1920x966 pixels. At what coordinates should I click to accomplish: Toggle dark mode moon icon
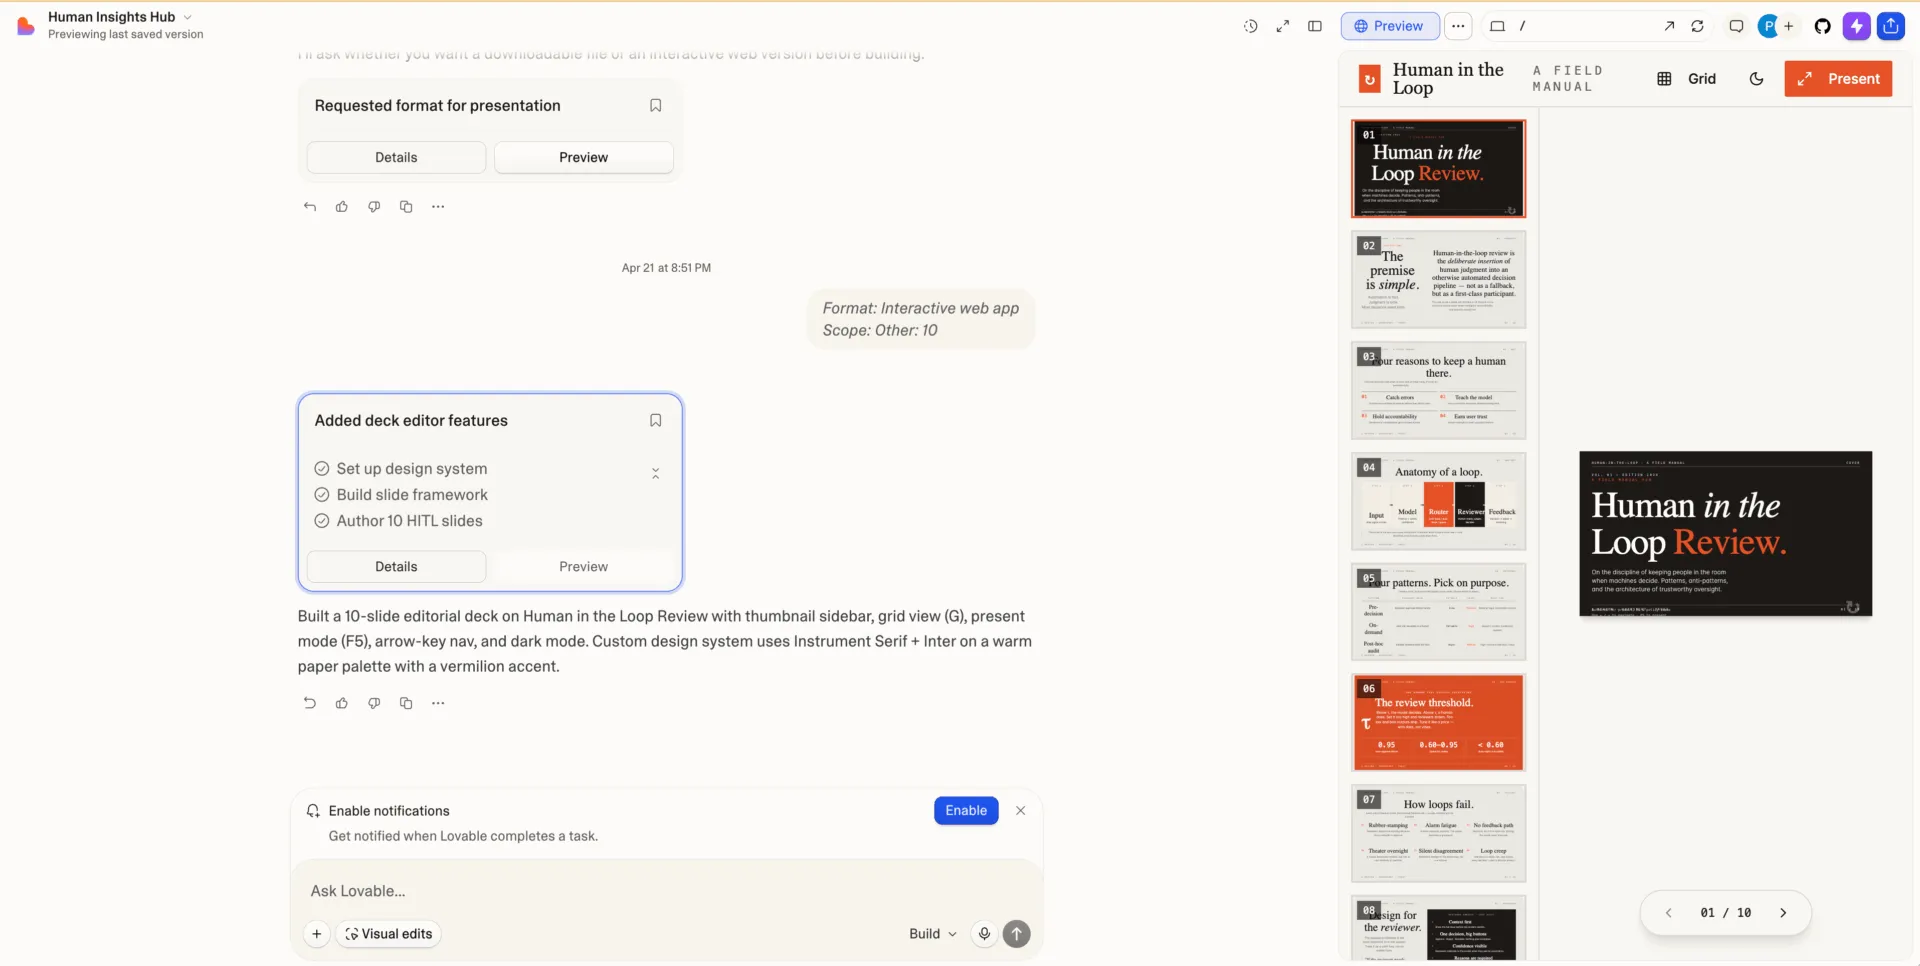(1757, 79)
